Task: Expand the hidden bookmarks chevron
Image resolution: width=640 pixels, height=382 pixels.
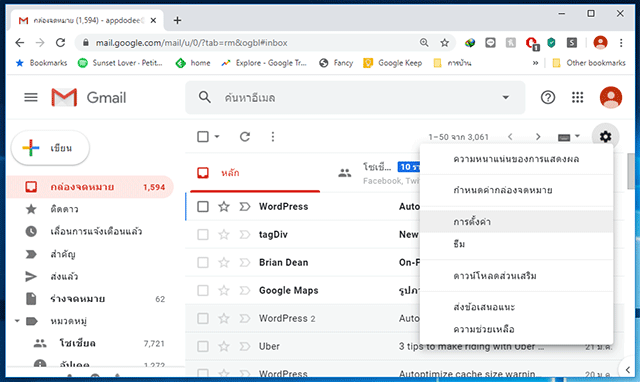Action: (x=536, y=63)
